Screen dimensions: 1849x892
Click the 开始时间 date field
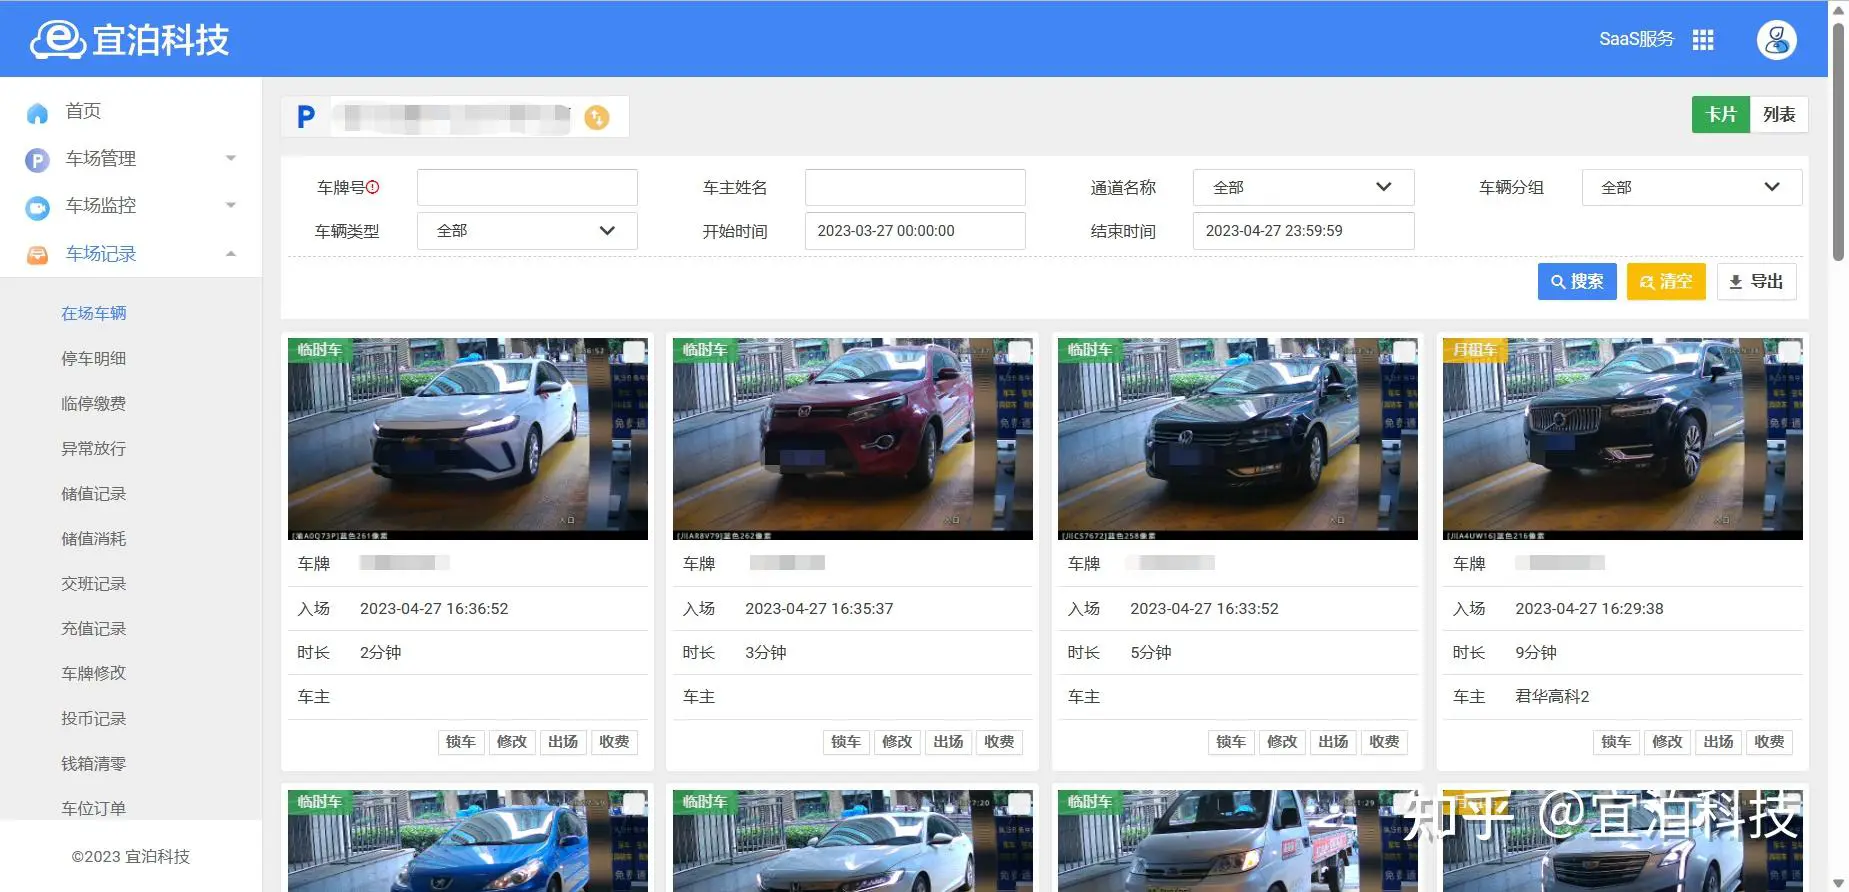pos(915,231)
